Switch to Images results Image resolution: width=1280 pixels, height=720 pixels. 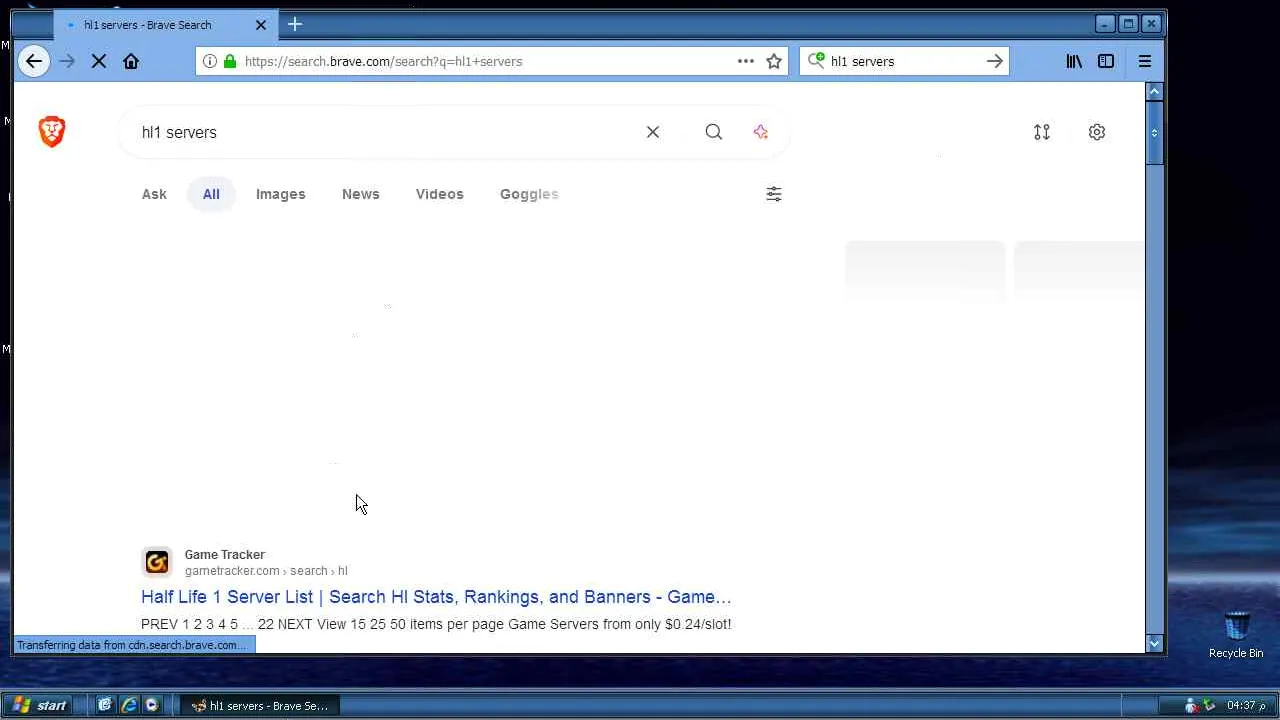281,194
